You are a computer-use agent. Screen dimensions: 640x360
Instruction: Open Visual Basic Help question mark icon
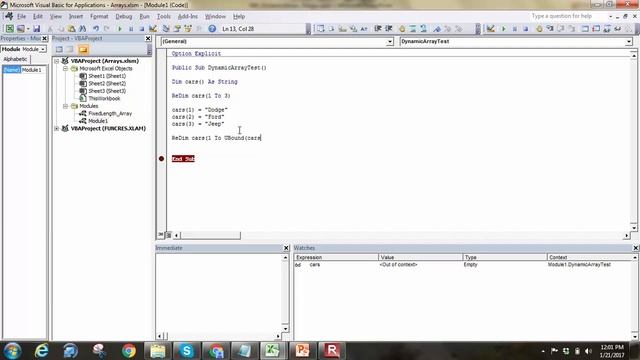212,29
